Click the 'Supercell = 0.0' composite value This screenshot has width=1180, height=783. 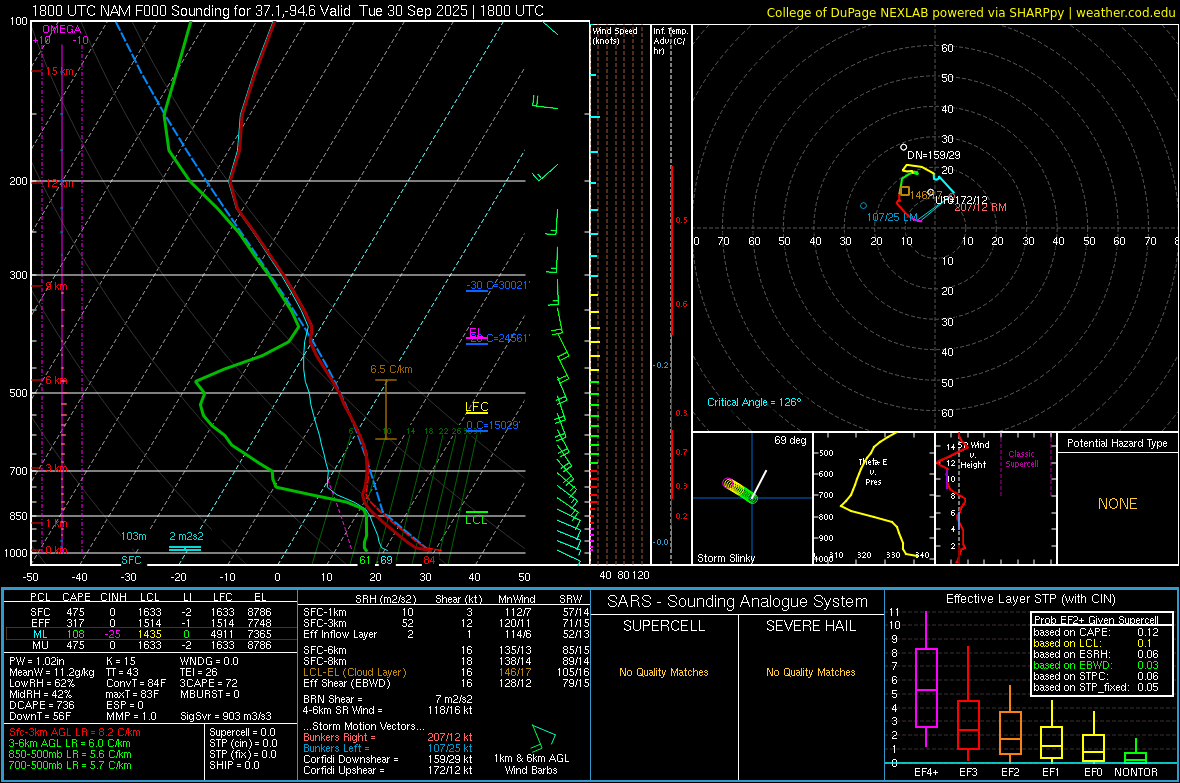[242, 732]
